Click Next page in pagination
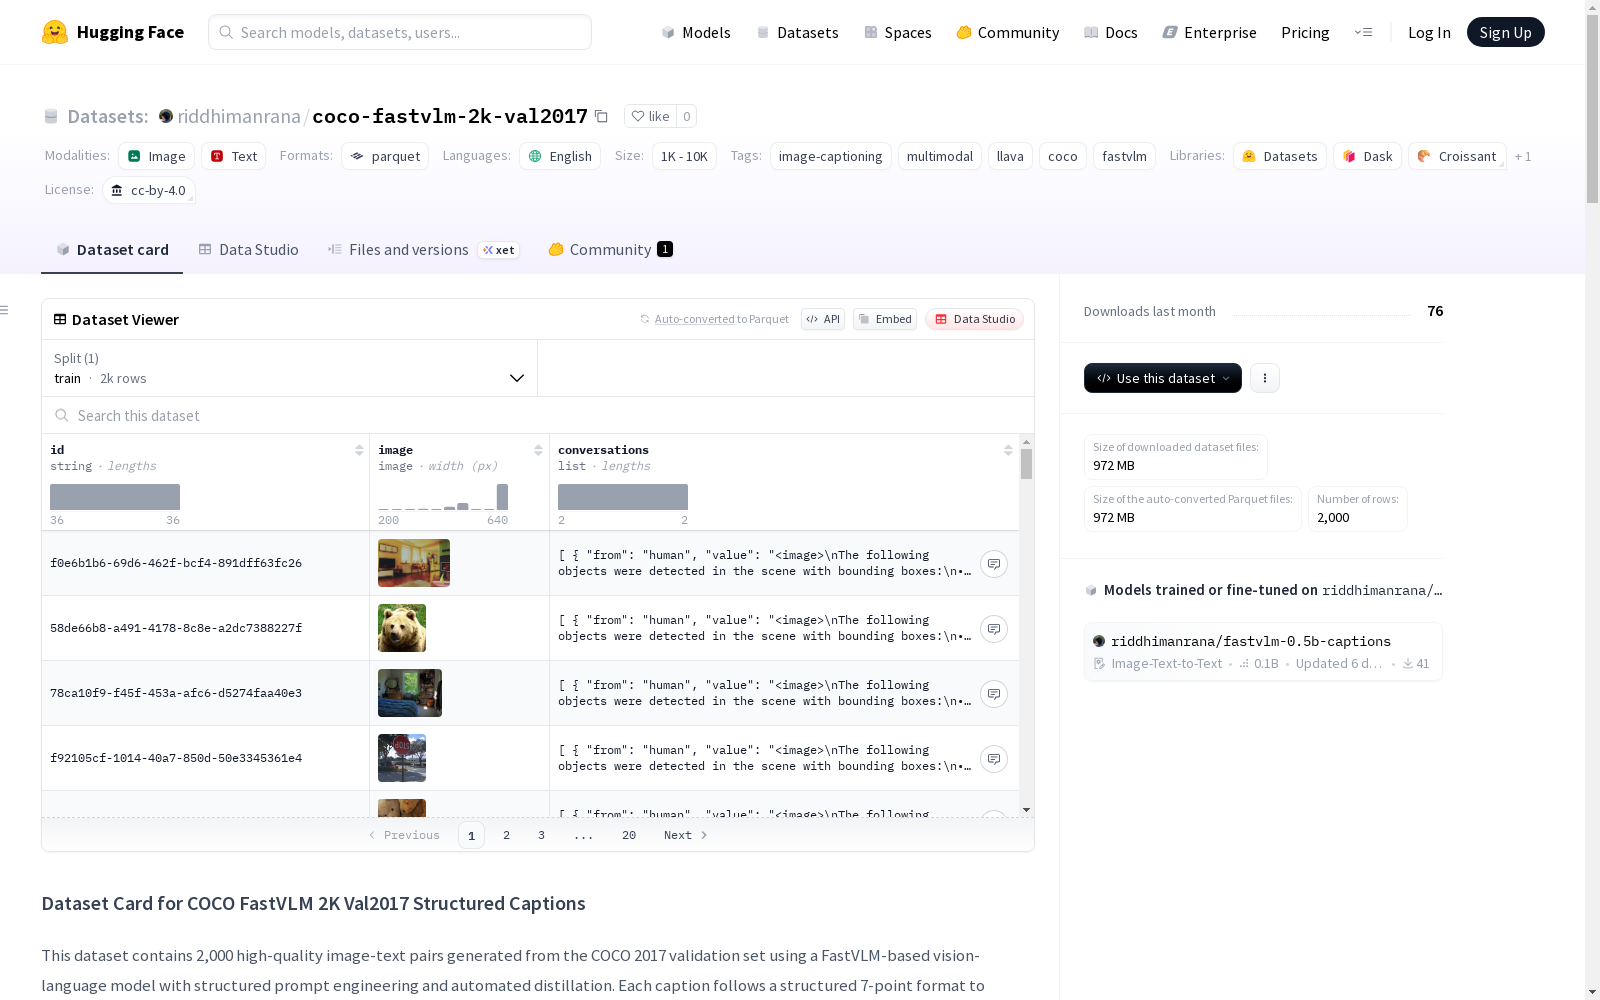Viewport: 1600px width, 1000px height. pyautogui.click(x=686, y=835)
